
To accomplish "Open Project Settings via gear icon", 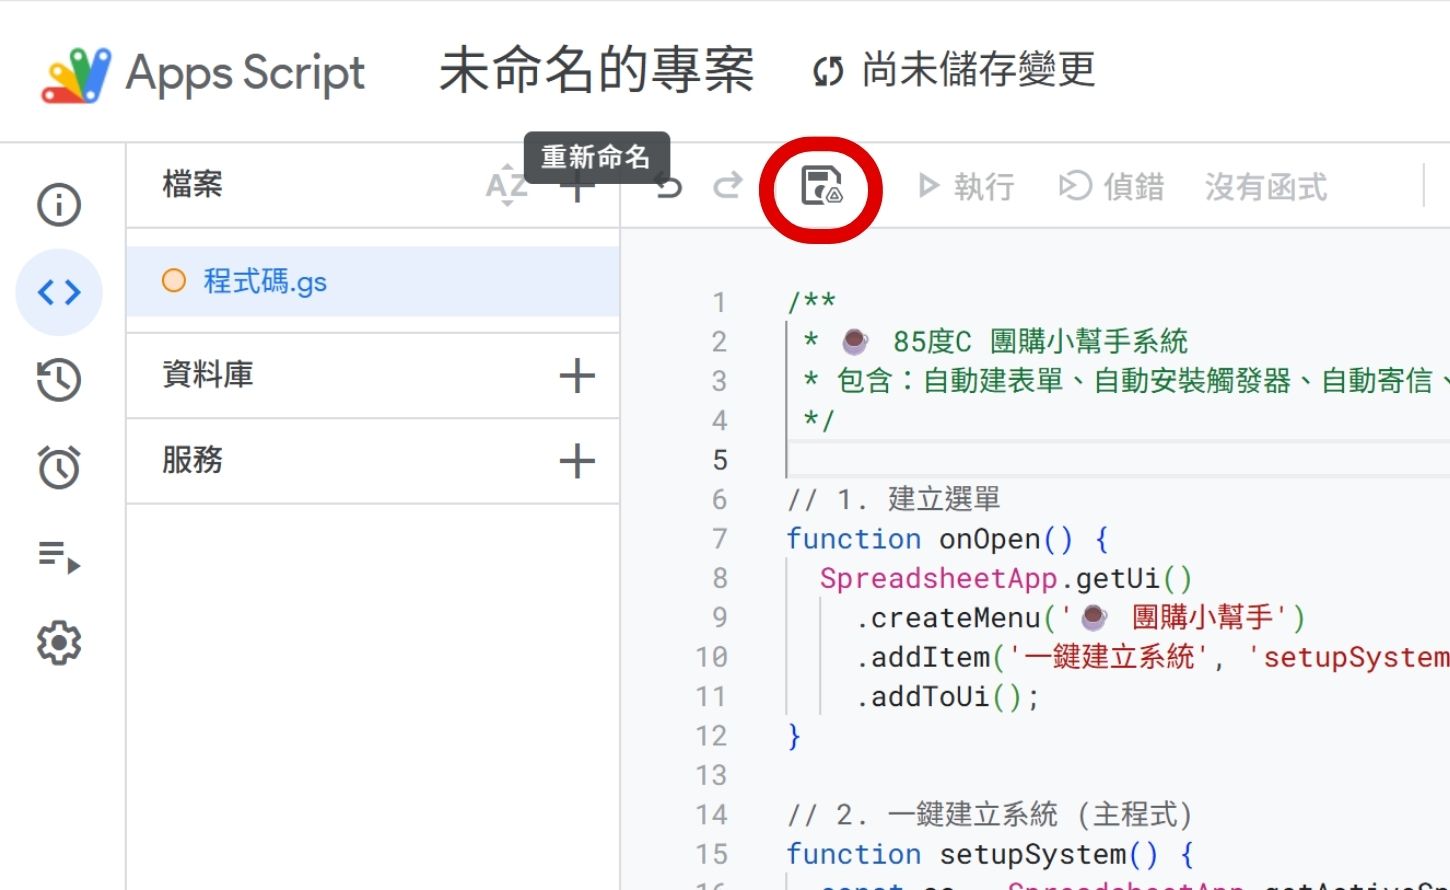I will point(57,643).
